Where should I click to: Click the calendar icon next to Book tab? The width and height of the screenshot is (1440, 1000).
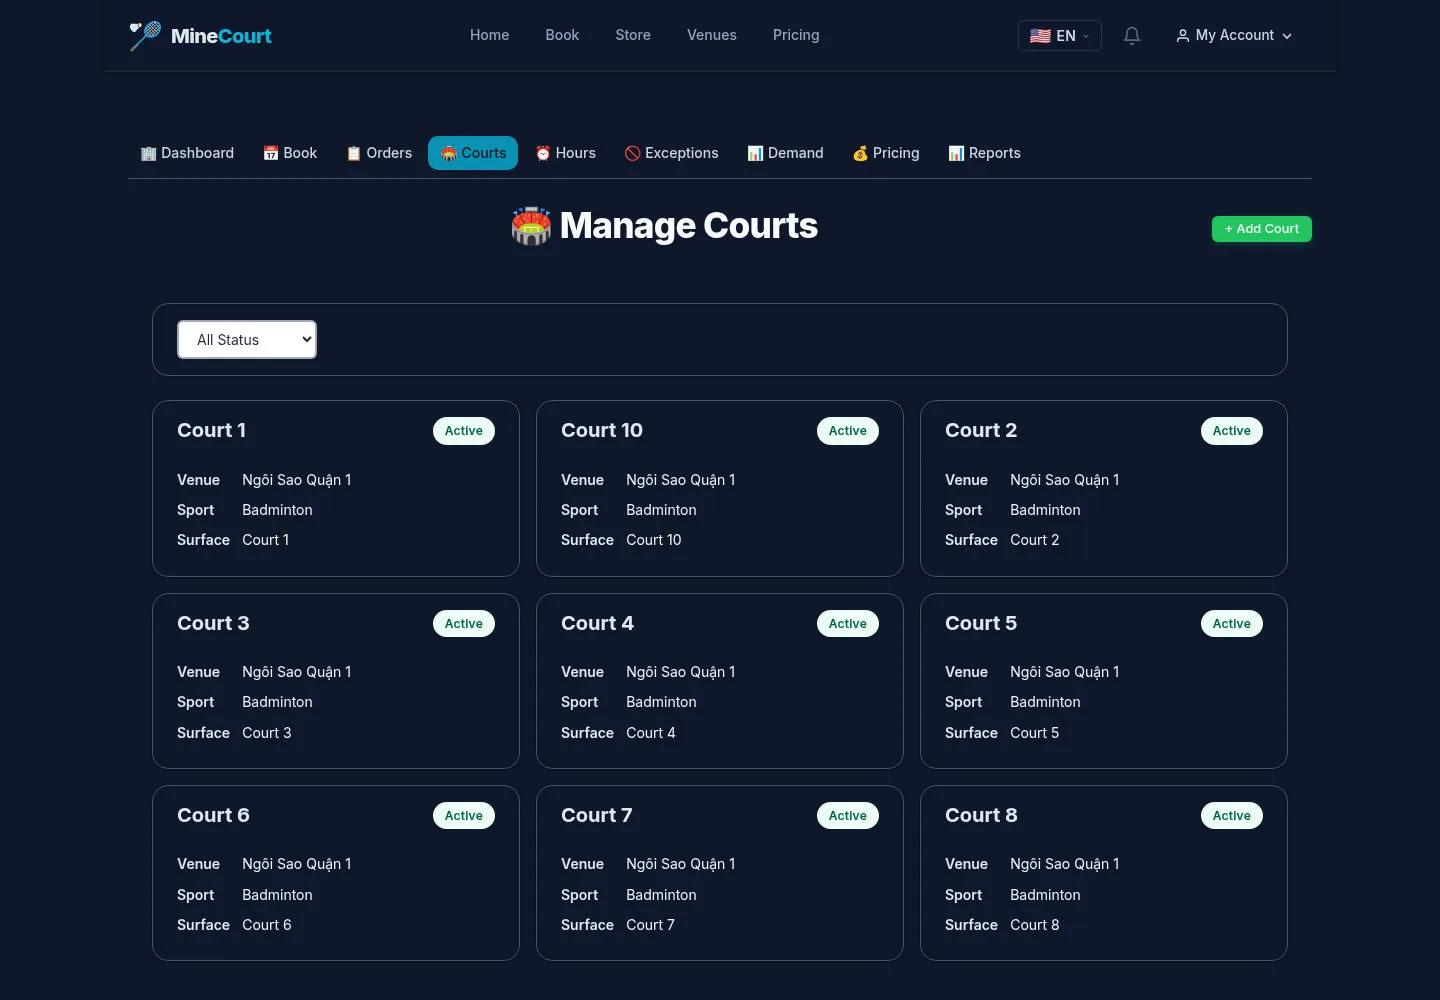pyautogui.click(x=270, y=153)
